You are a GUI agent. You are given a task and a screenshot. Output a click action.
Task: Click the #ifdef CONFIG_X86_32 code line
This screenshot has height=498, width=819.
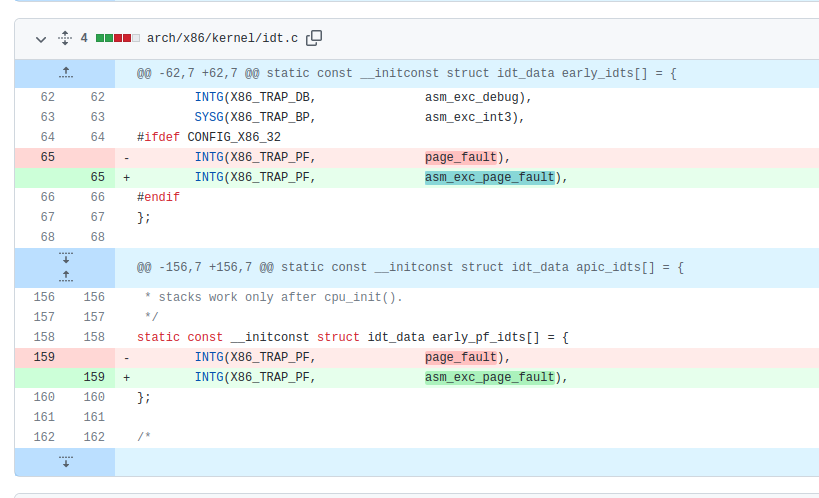tap(208, 137)
